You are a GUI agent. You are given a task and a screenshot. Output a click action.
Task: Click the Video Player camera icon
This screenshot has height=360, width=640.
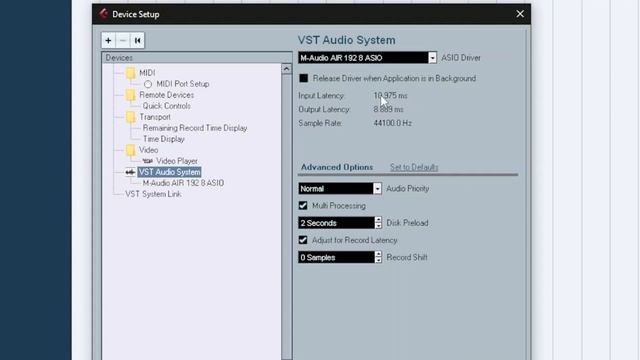pyautogui.click(x=147, y=161)
